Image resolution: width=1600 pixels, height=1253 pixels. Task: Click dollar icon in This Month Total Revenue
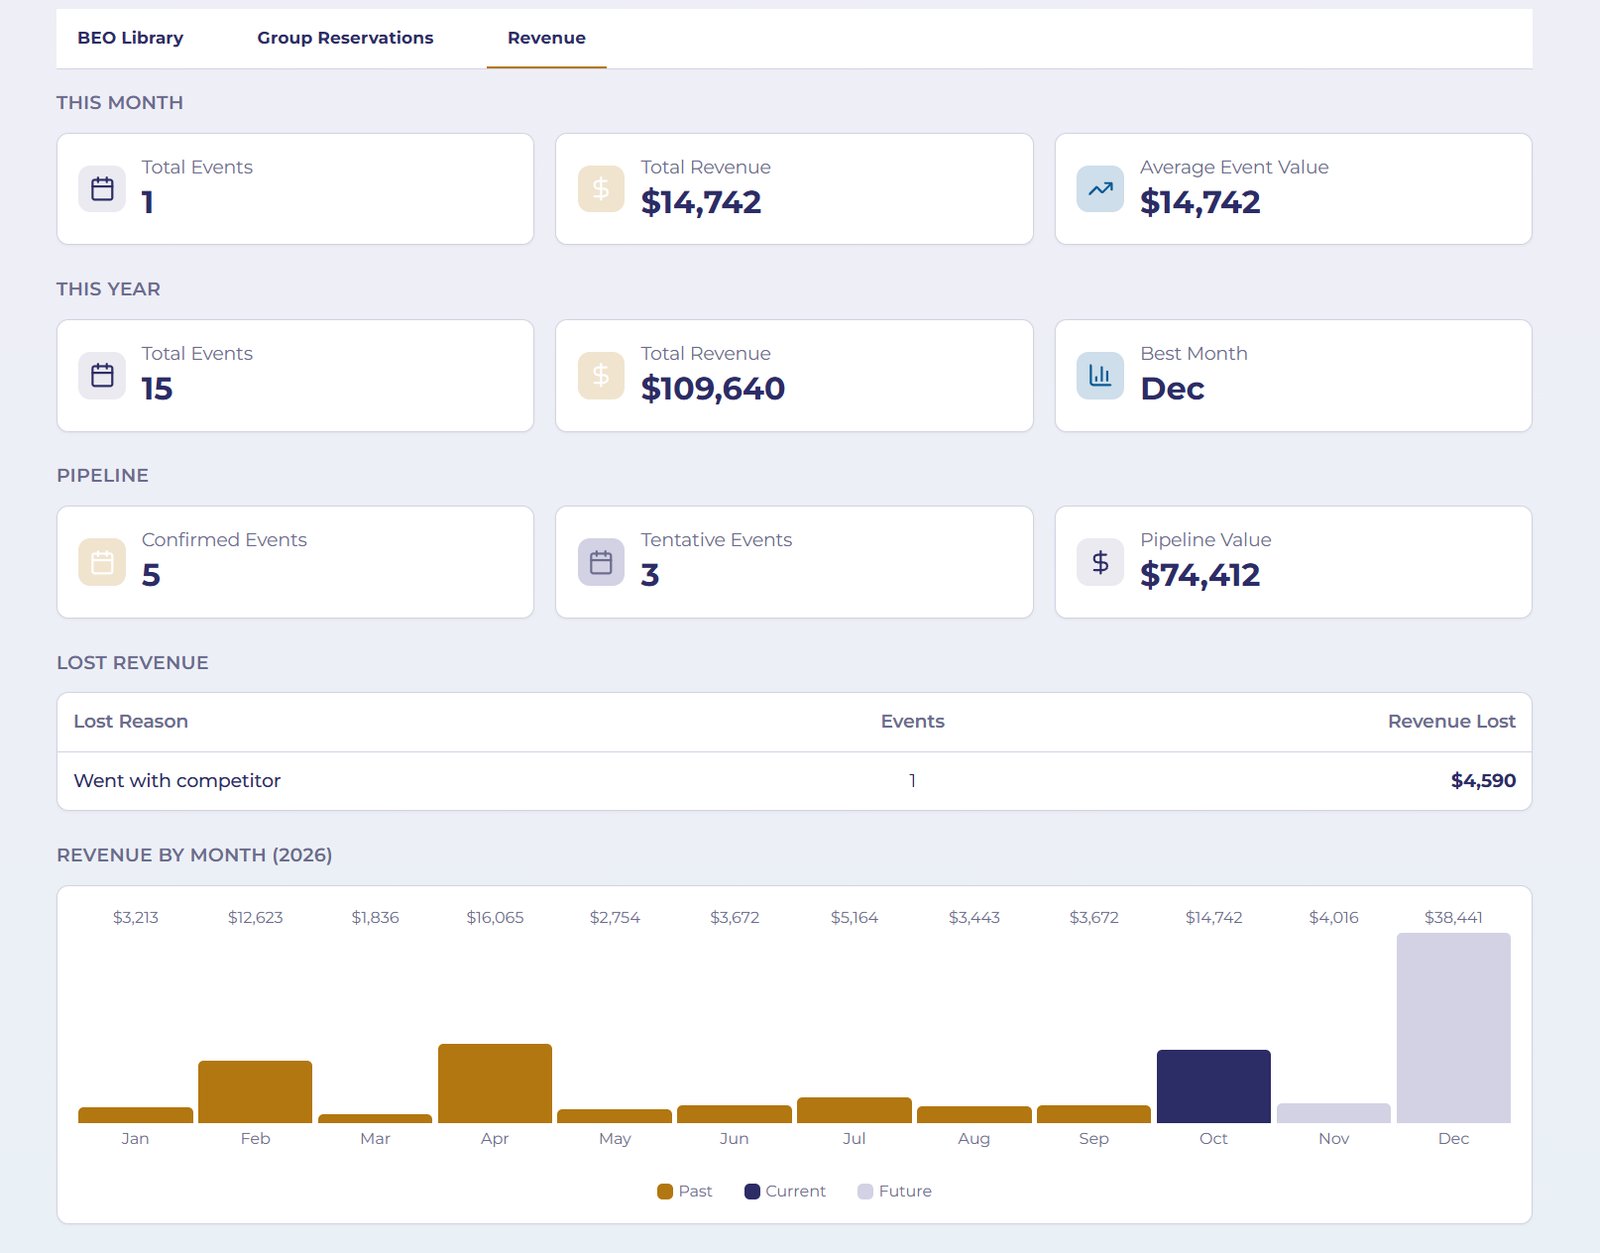601,189
